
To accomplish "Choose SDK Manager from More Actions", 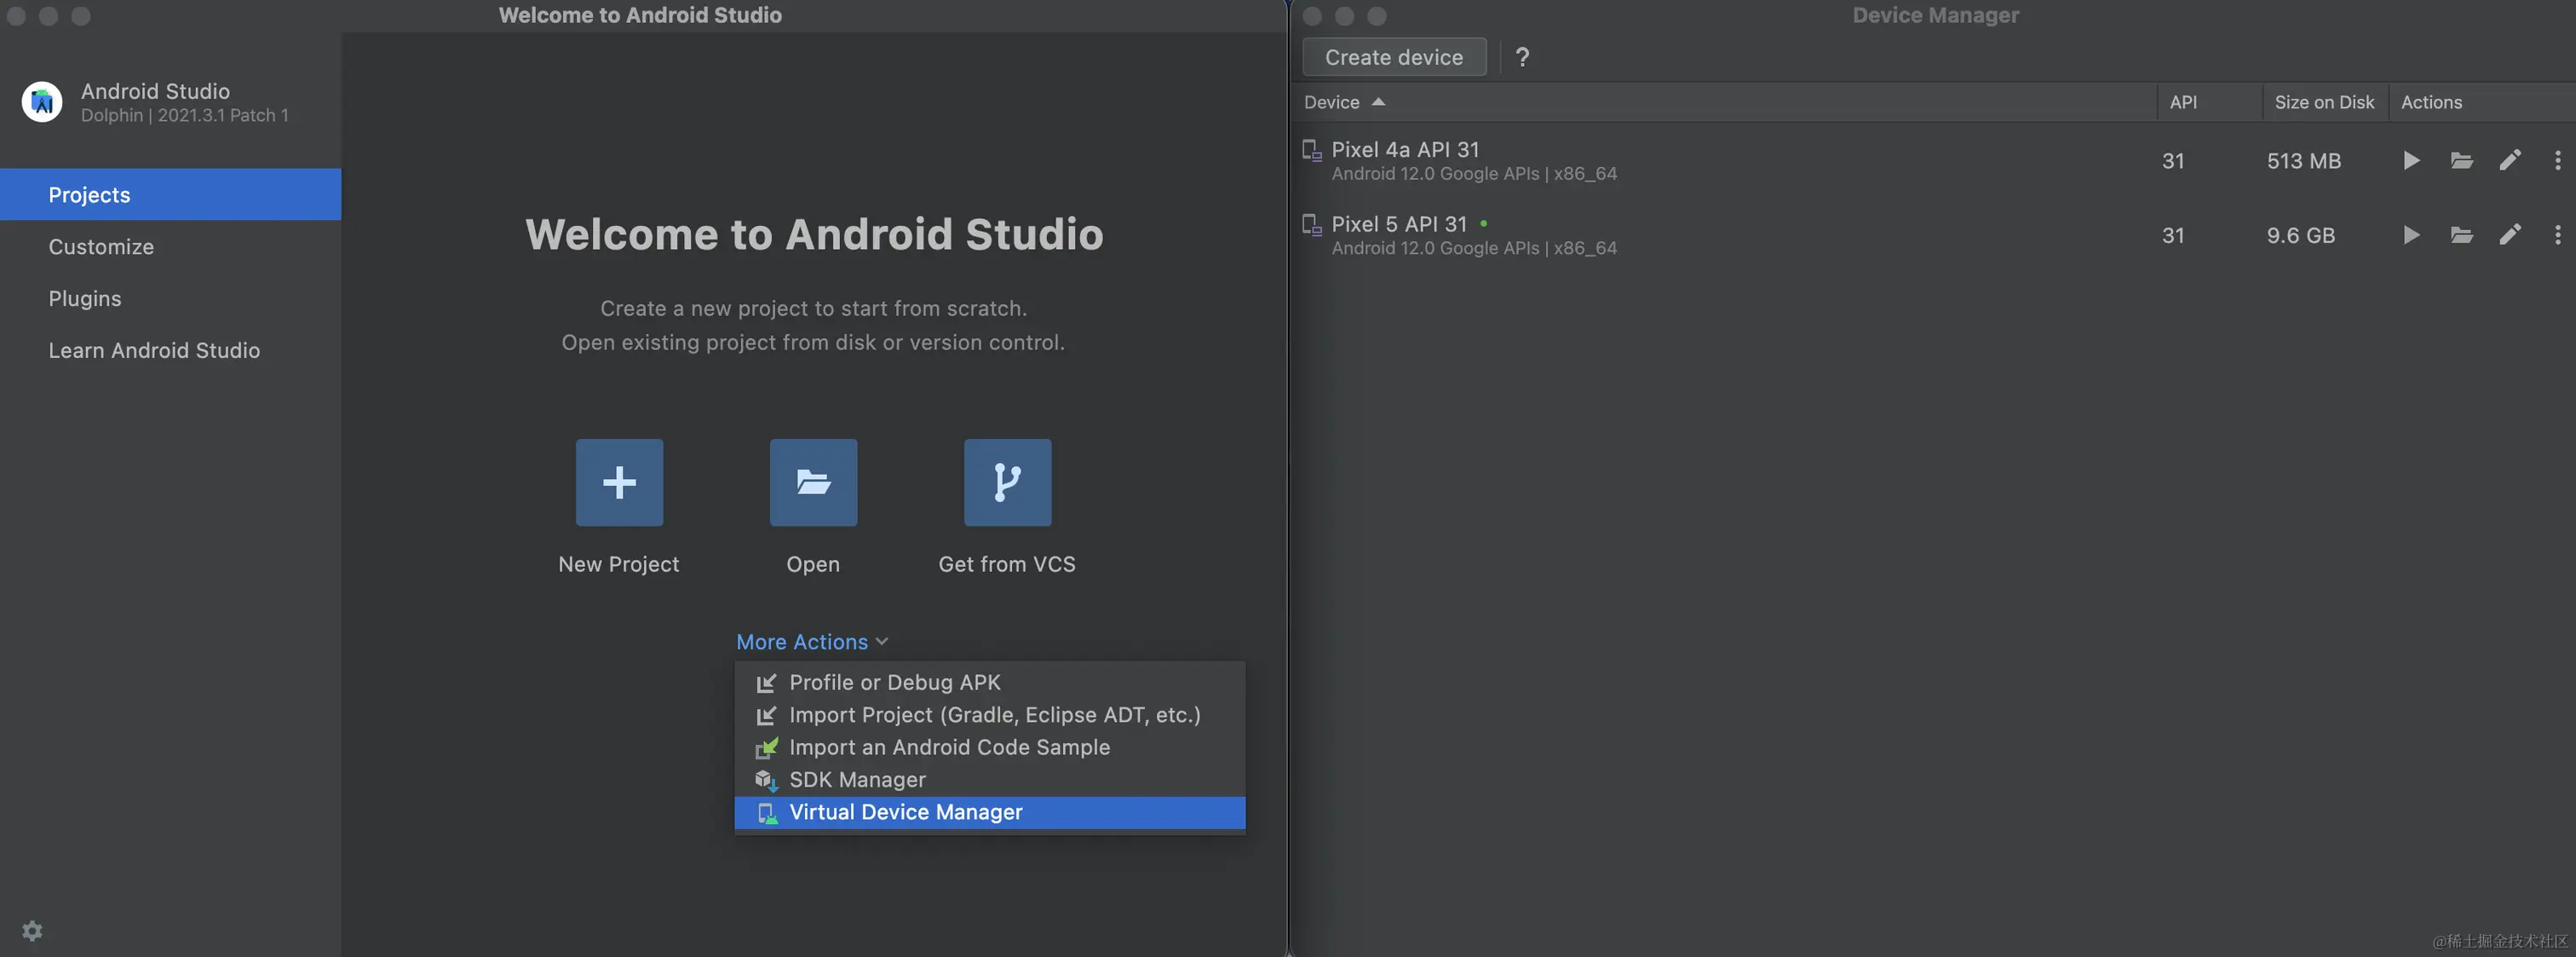I will coord(857,780).
